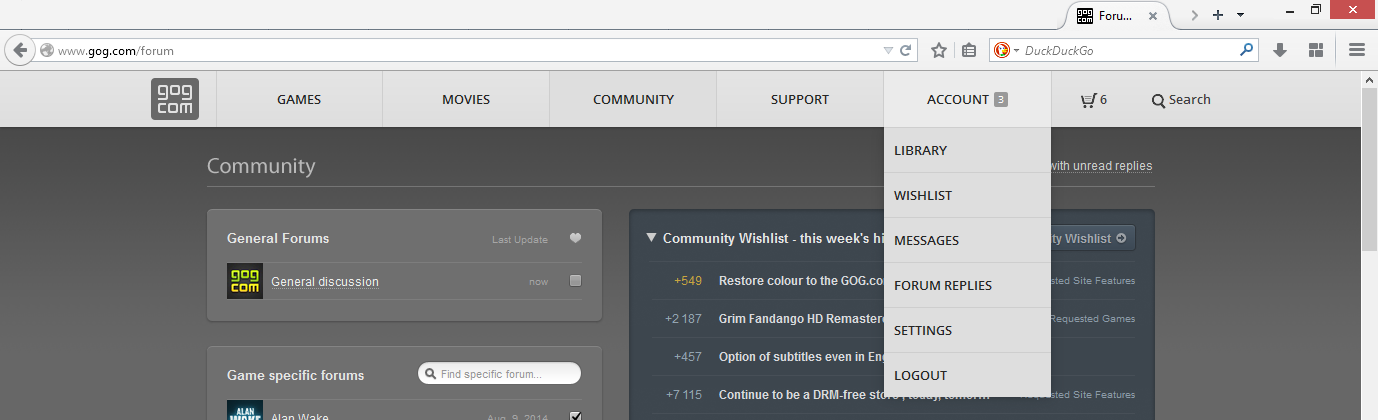Viewport: 1378px width, 420px height.
Task: Open the GAMES menu
Action: tap(299, 99)
